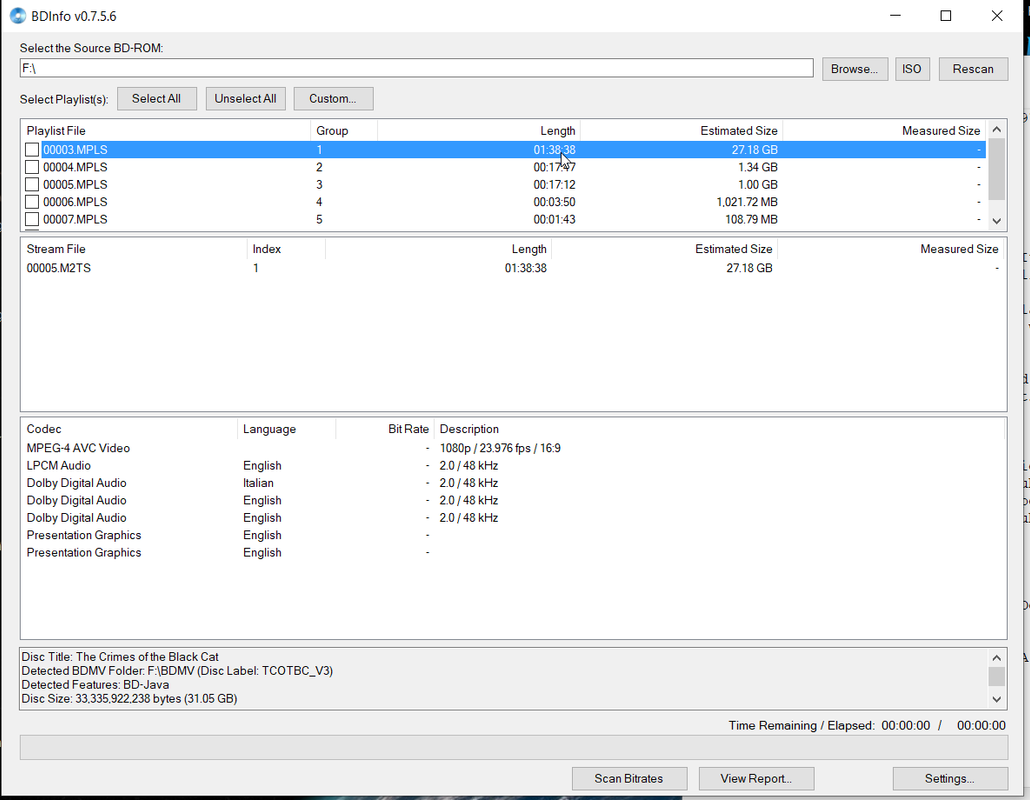Screen dimensions: 1030x800
Task: Click Unselect All button
Action: [246, 99]
